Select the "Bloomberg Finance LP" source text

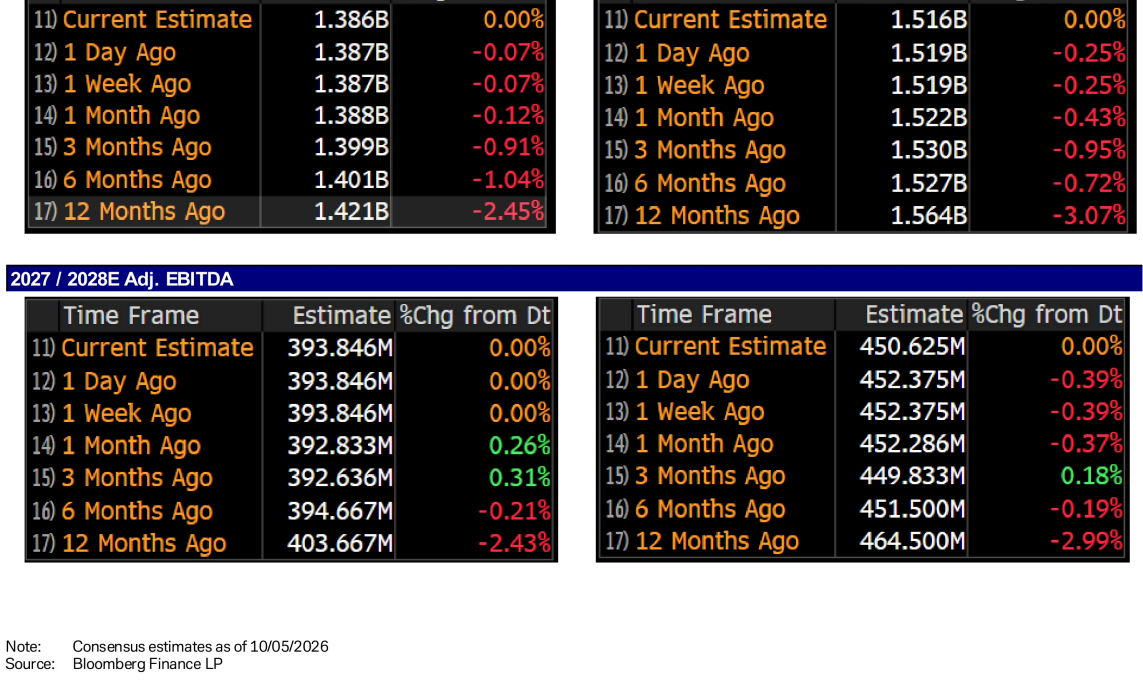click(x=147, y=664)
